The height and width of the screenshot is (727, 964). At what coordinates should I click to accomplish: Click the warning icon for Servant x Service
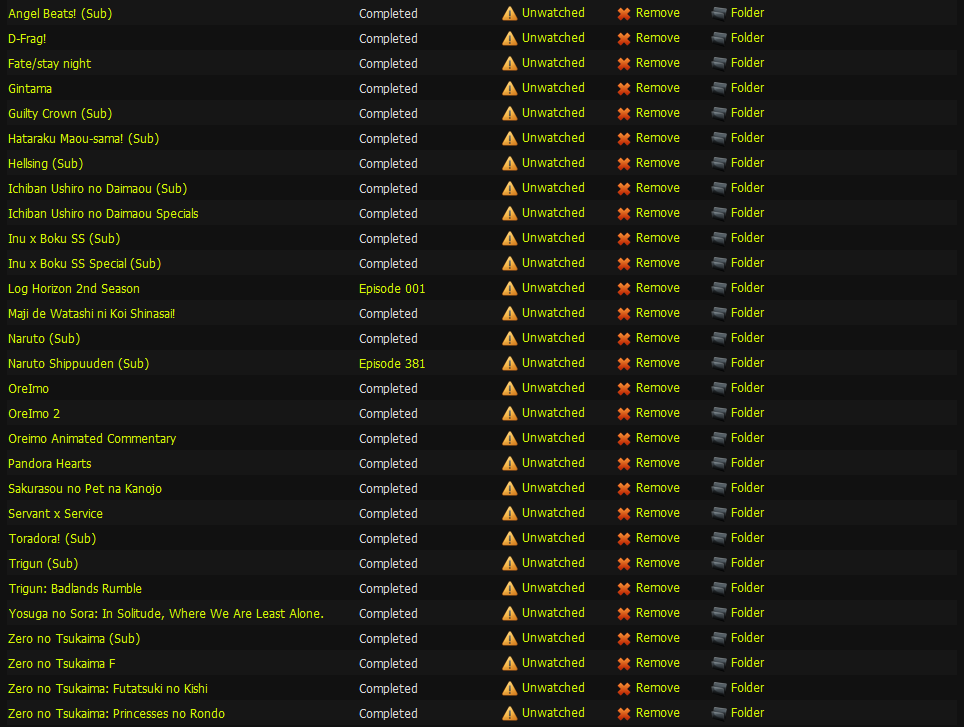click(510, 513)
